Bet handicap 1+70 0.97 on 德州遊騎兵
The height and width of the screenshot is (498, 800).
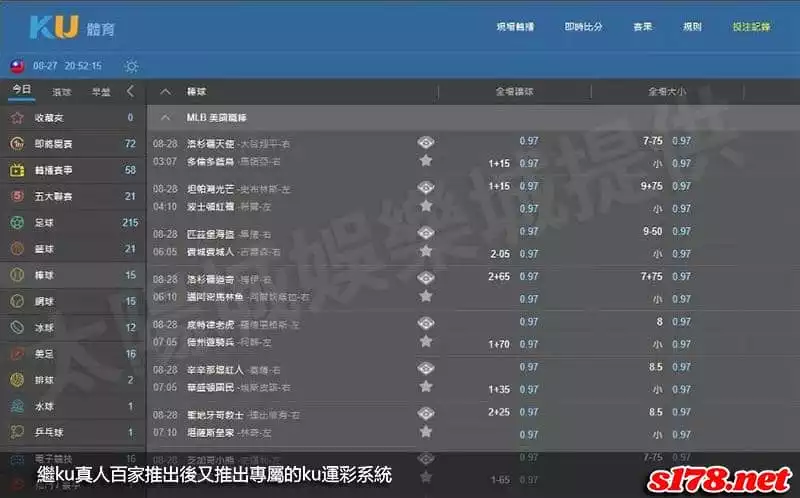click(x=513, y=344)
